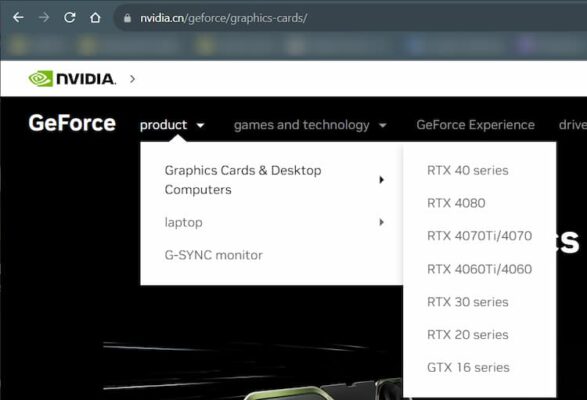
Task: Open the games and technology dropdown
Action: click(310, 125)
